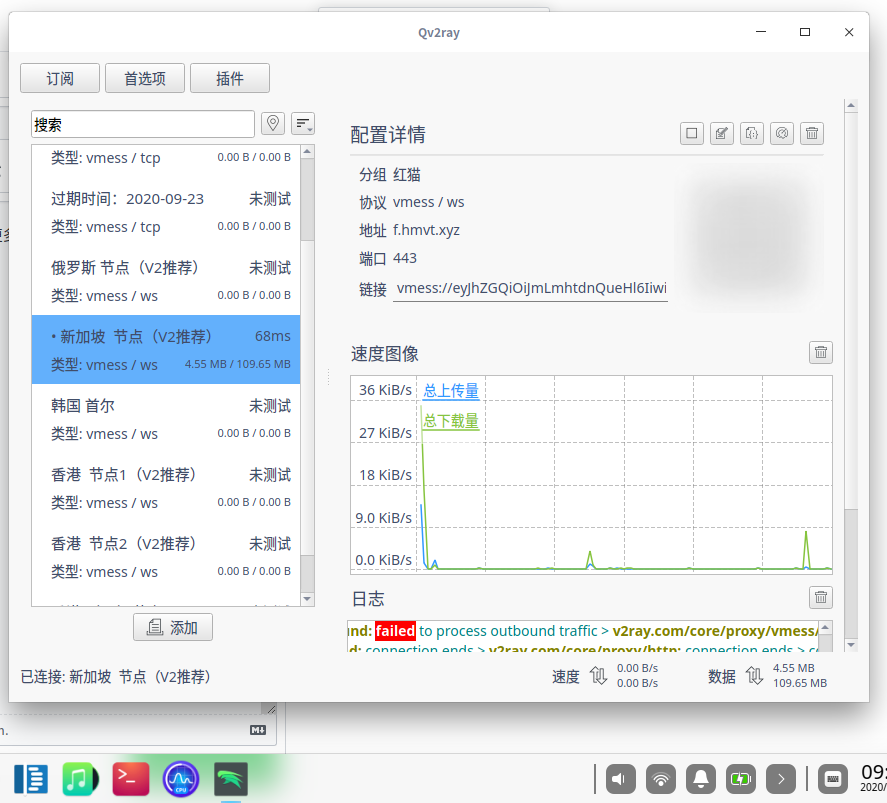Test latency of current connection
This screenshot has width=887, height=803.
click(781, 133)
